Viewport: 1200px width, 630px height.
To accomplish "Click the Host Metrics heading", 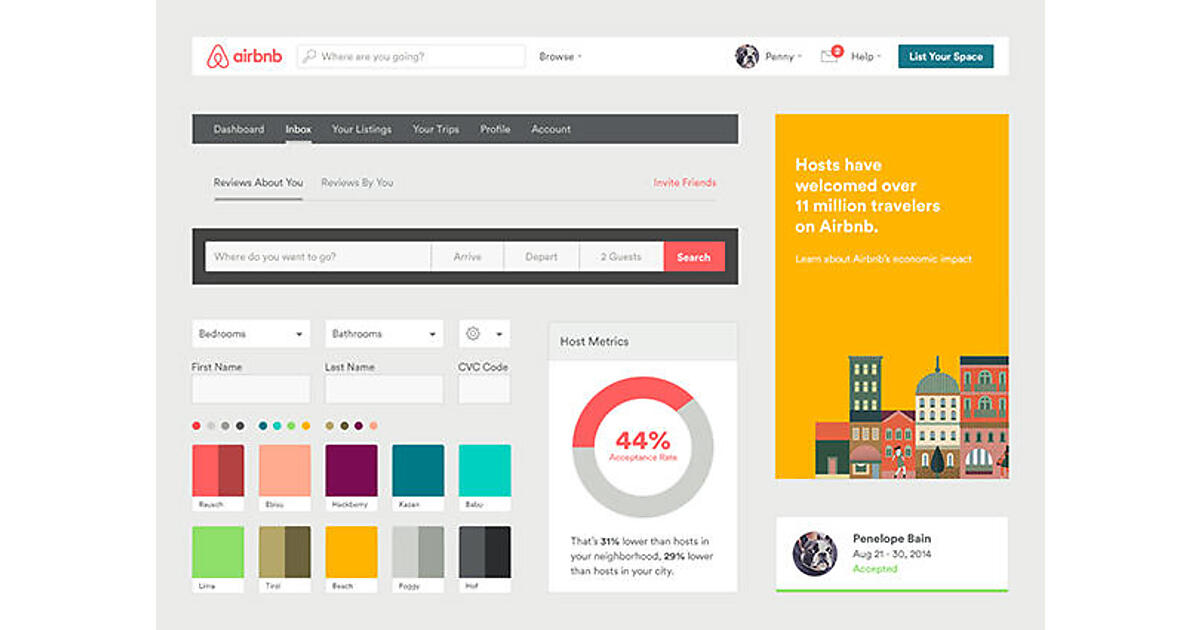I will click(x=594, y=341).
